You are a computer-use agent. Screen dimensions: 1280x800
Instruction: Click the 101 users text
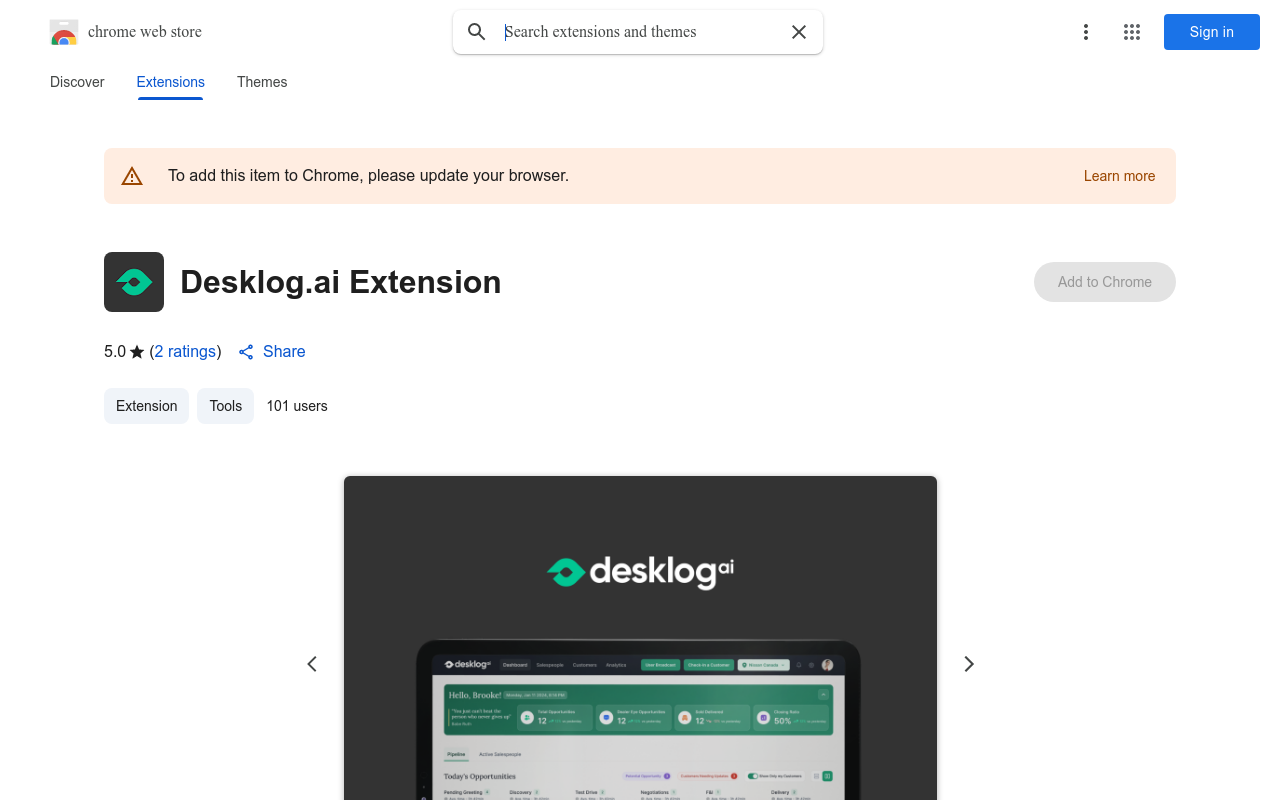[x=297, y=406]
